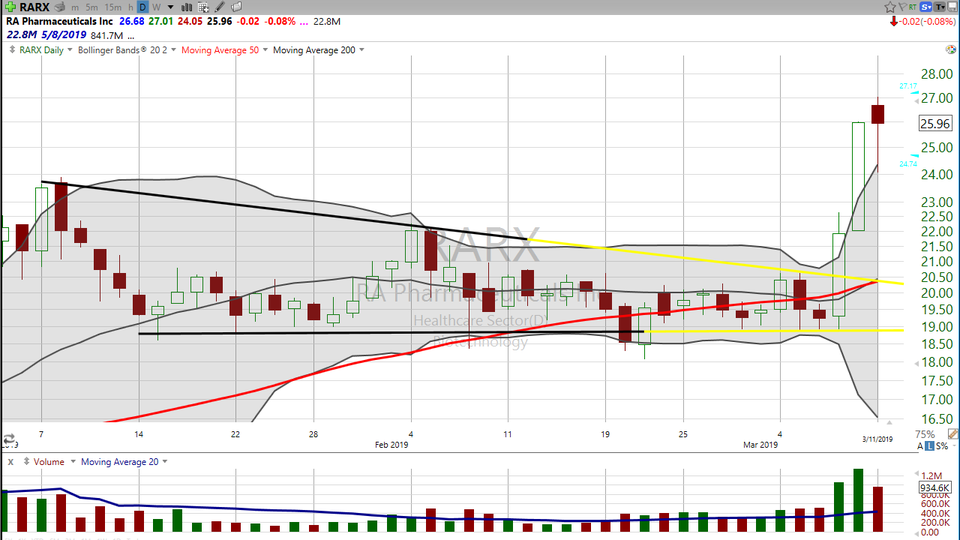
Task: Click the 75% chart zoom label
Action: pos(925,434)
